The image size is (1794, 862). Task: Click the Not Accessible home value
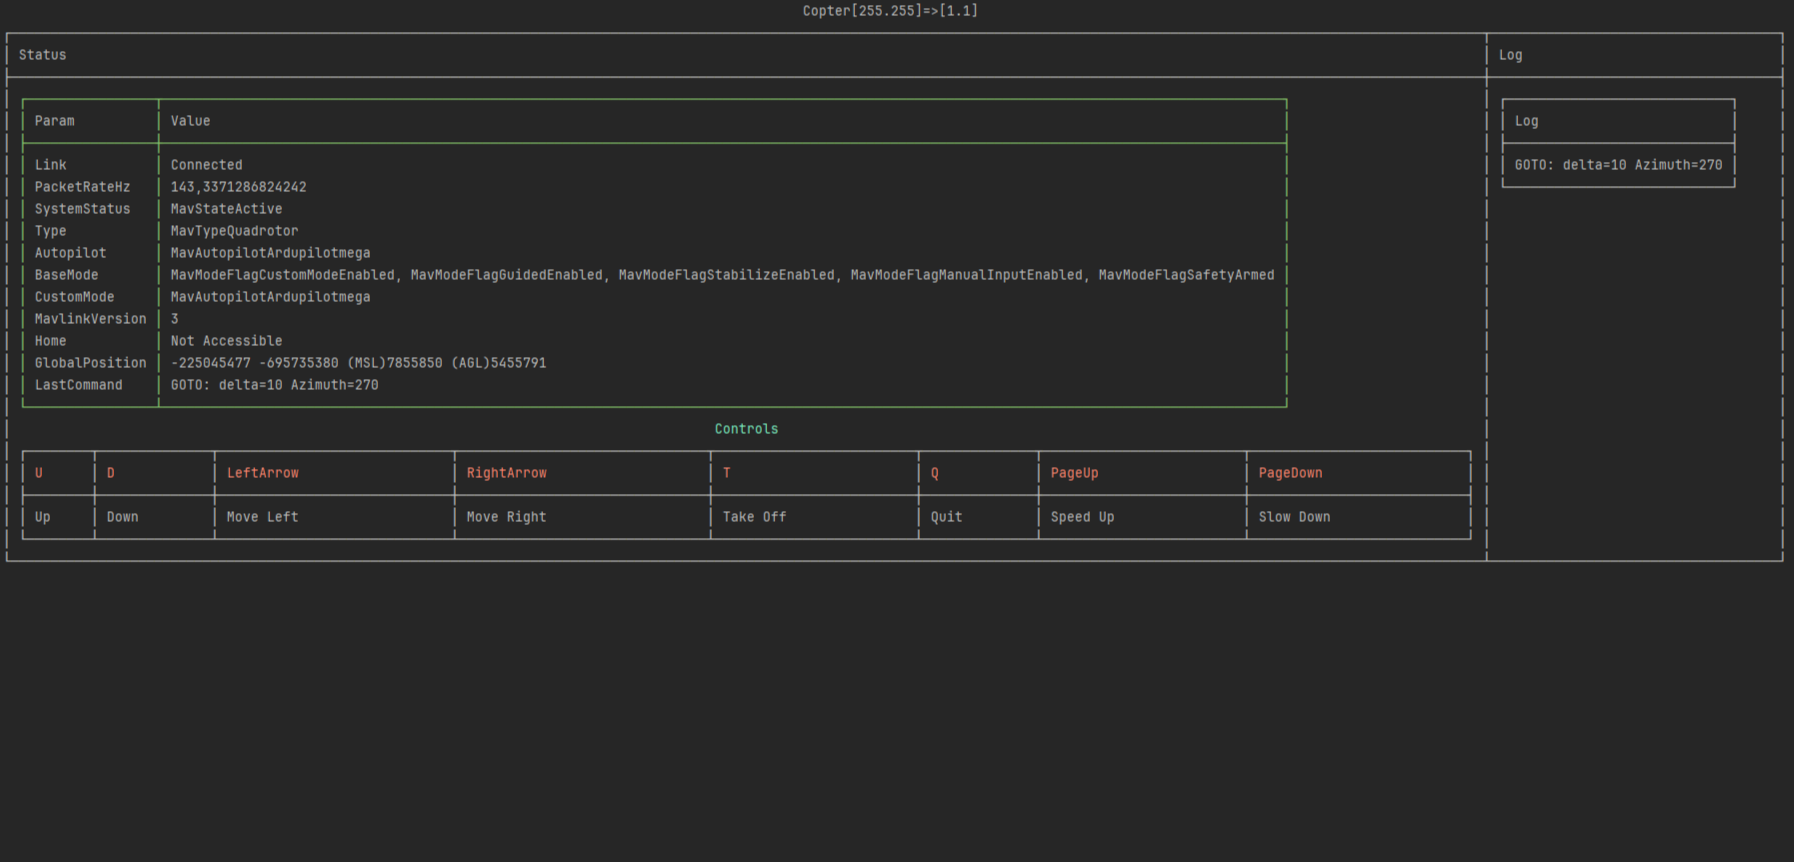point(226,341)
